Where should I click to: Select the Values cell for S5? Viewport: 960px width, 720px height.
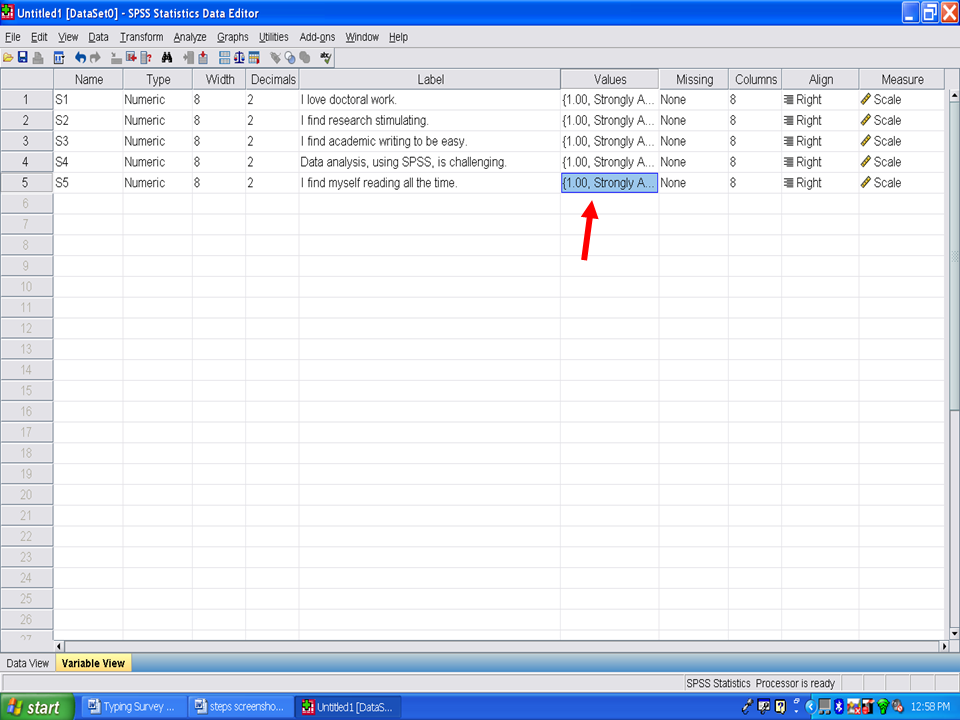(609, 183)
